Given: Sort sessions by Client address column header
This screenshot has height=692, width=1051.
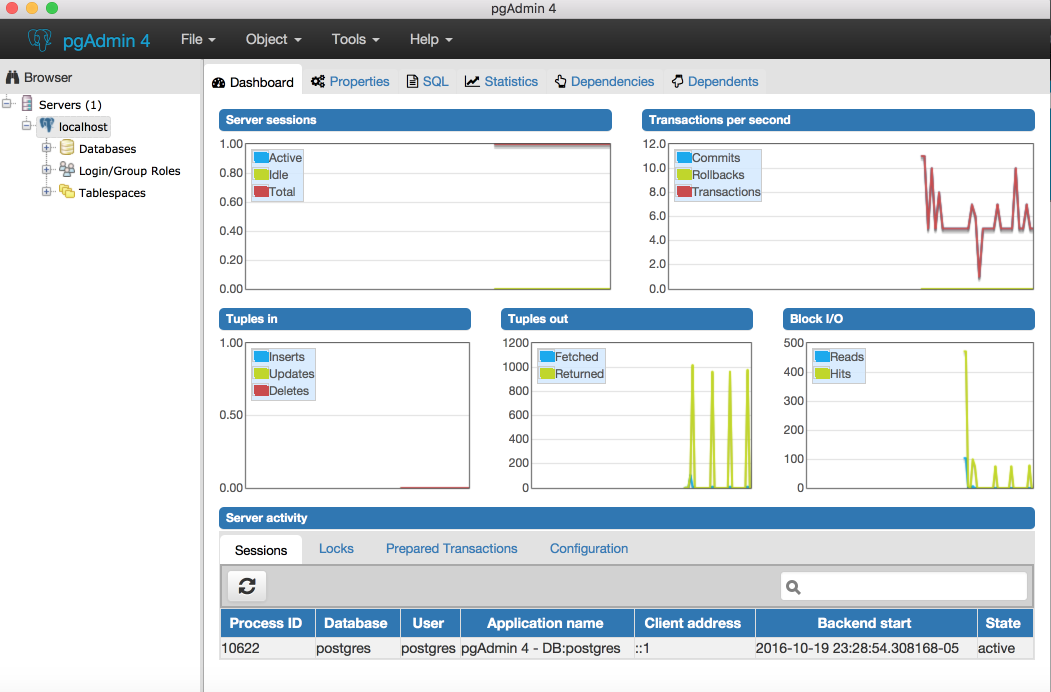Looking at the screenshot, I should pyautogui.click(x=694, y=623).
